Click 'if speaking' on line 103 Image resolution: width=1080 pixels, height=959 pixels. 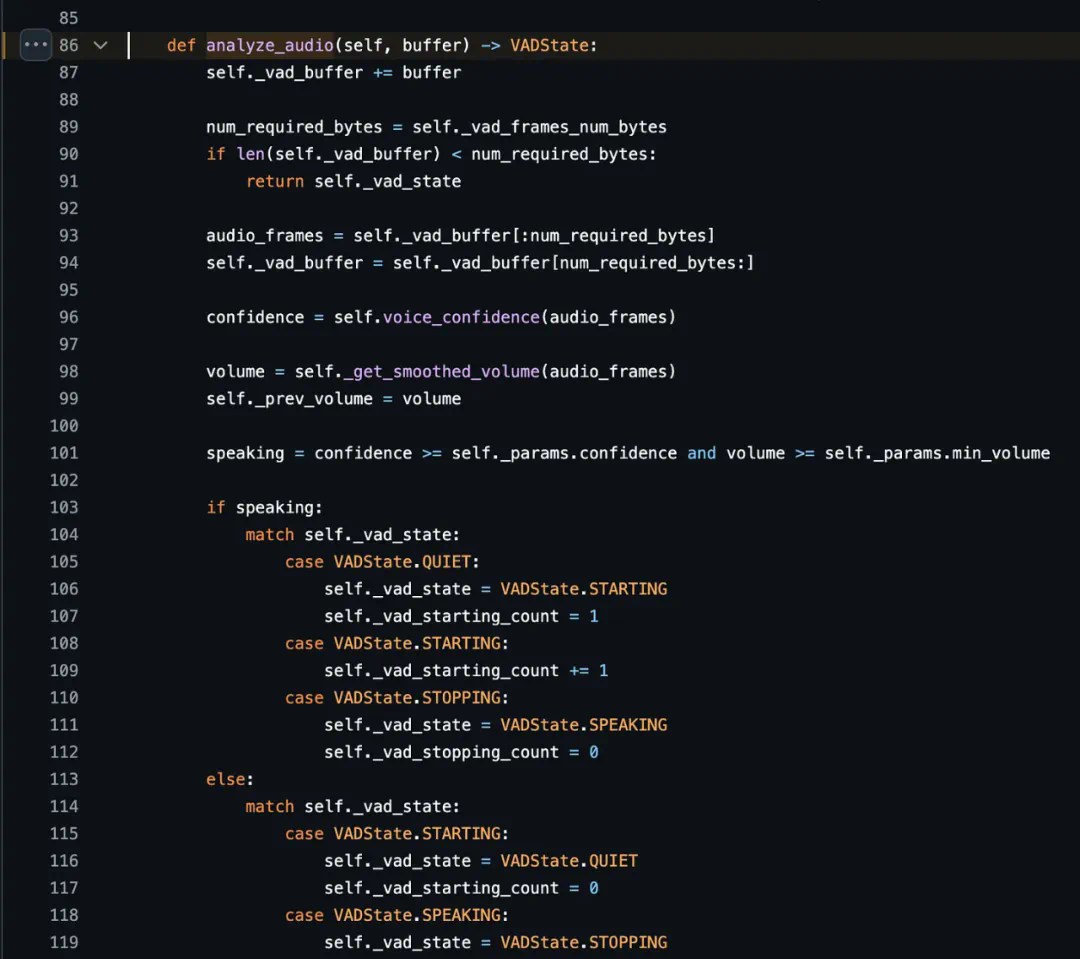pyautogui.click(x=264, y=507)
